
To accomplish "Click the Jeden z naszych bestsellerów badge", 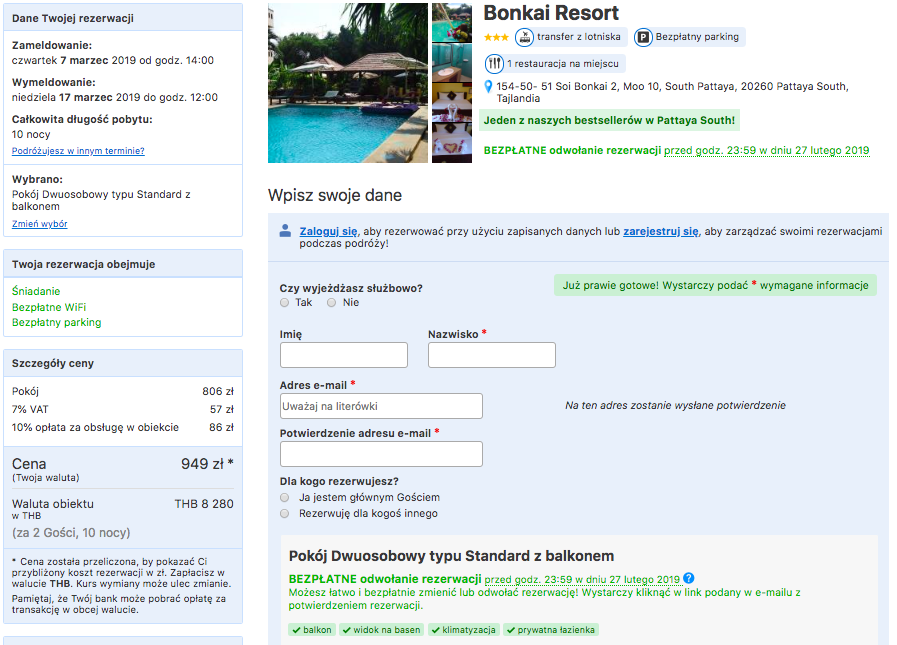I will [609, 120].
